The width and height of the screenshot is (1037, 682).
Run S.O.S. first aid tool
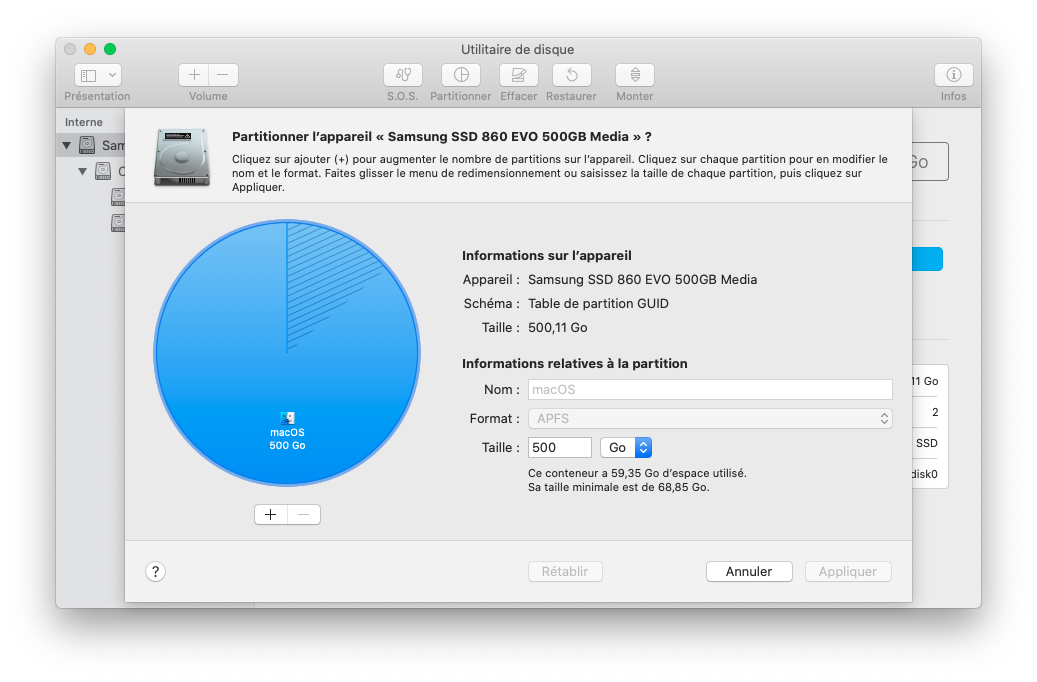[x=403, y=75]
